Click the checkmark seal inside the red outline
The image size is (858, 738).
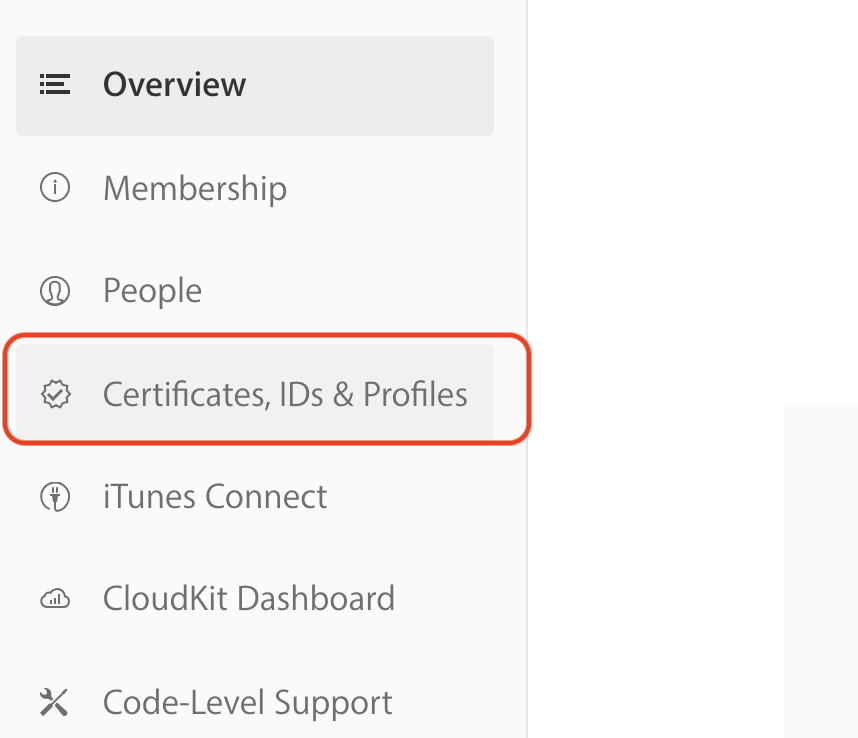click(55, 394)
